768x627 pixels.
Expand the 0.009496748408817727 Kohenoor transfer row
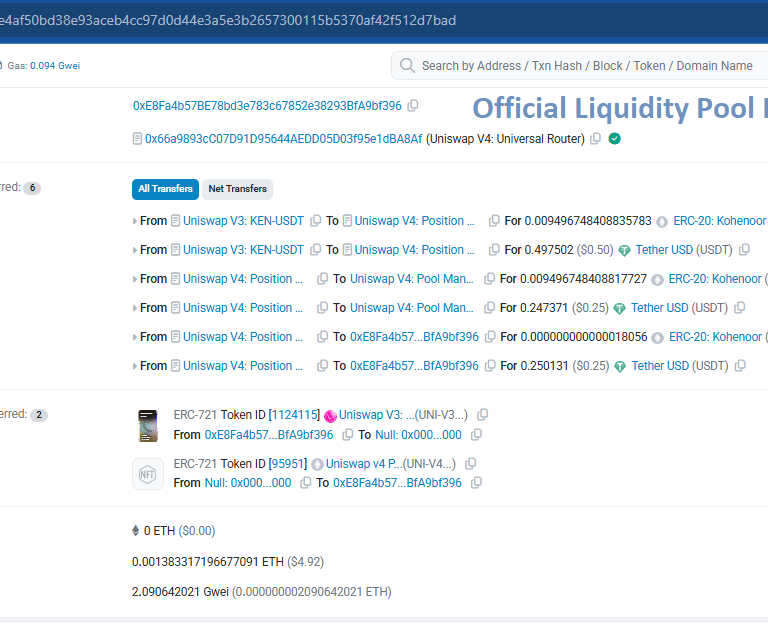(135, 279)
